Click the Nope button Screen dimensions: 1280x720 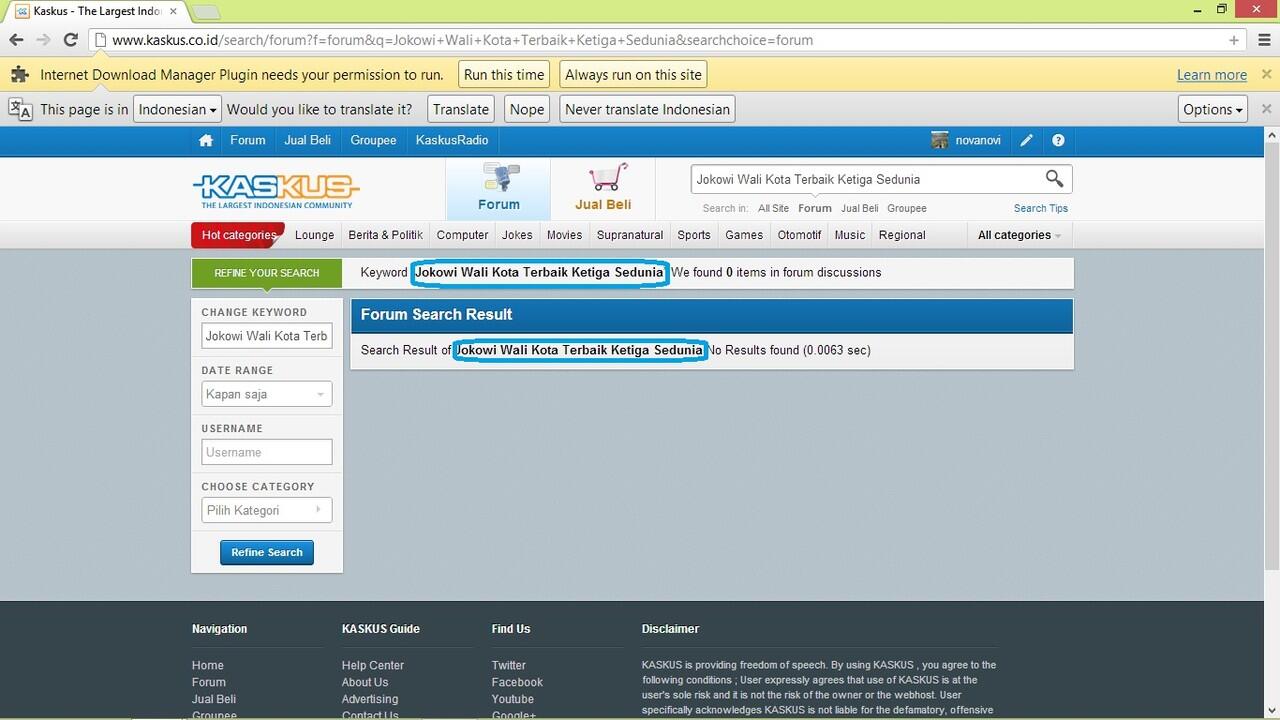(527, 109)
